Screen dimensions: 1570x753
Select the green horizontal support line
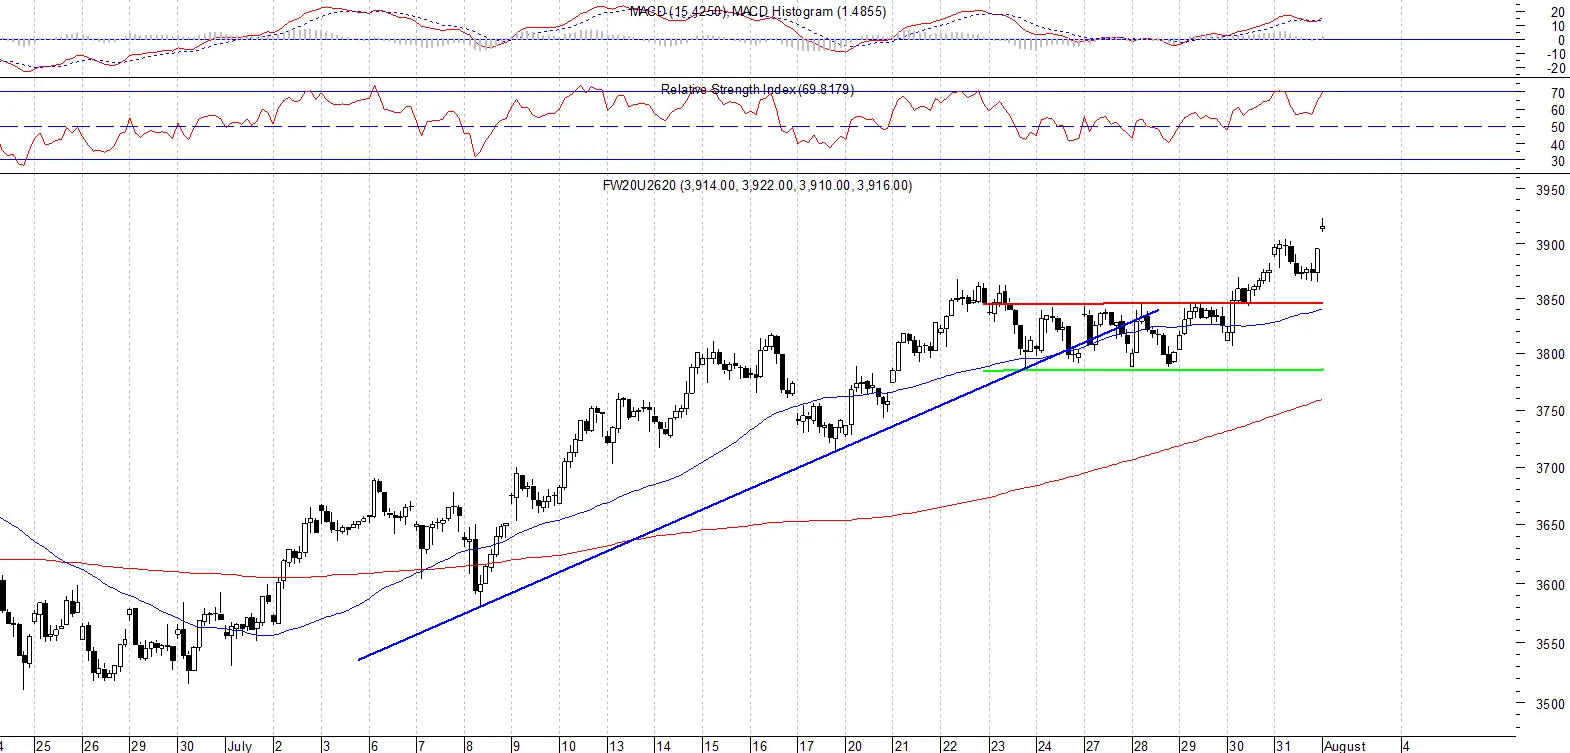(x=1154, y=370)
